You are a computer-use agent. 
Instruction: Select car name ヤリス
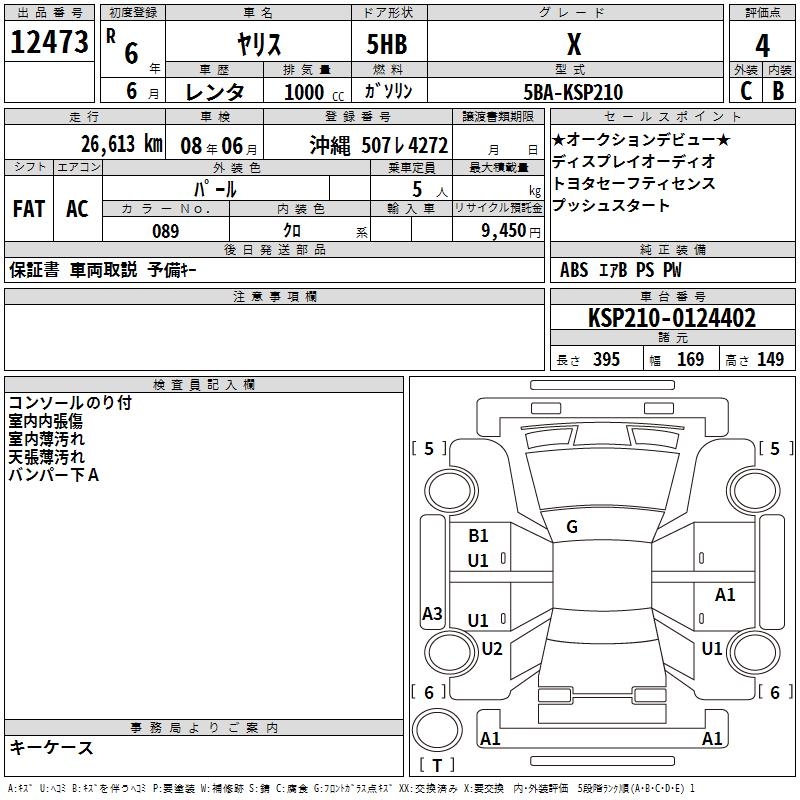(x=259, y=44)
